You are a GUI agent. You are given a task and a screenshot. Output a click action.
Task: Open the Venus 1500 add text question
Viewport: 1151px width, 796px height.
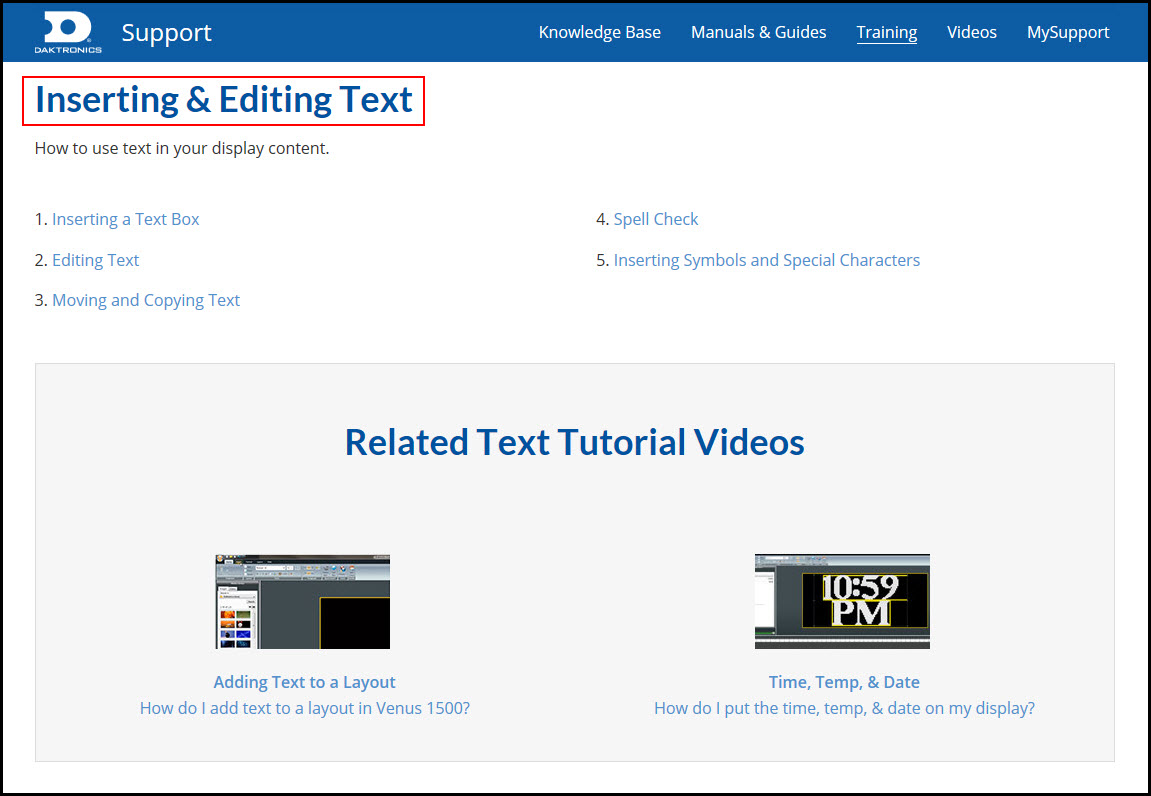pyautogui.click(x=303, y=707)
